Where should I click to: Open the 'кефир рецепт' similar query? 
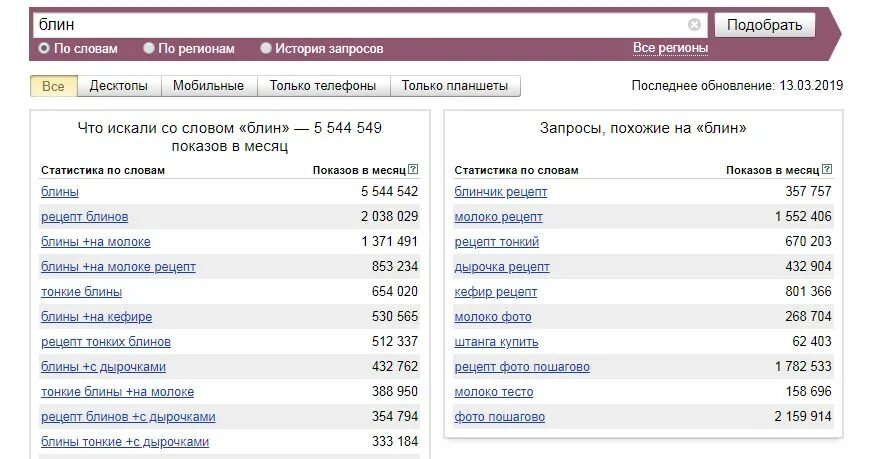(x=496, y=292)
